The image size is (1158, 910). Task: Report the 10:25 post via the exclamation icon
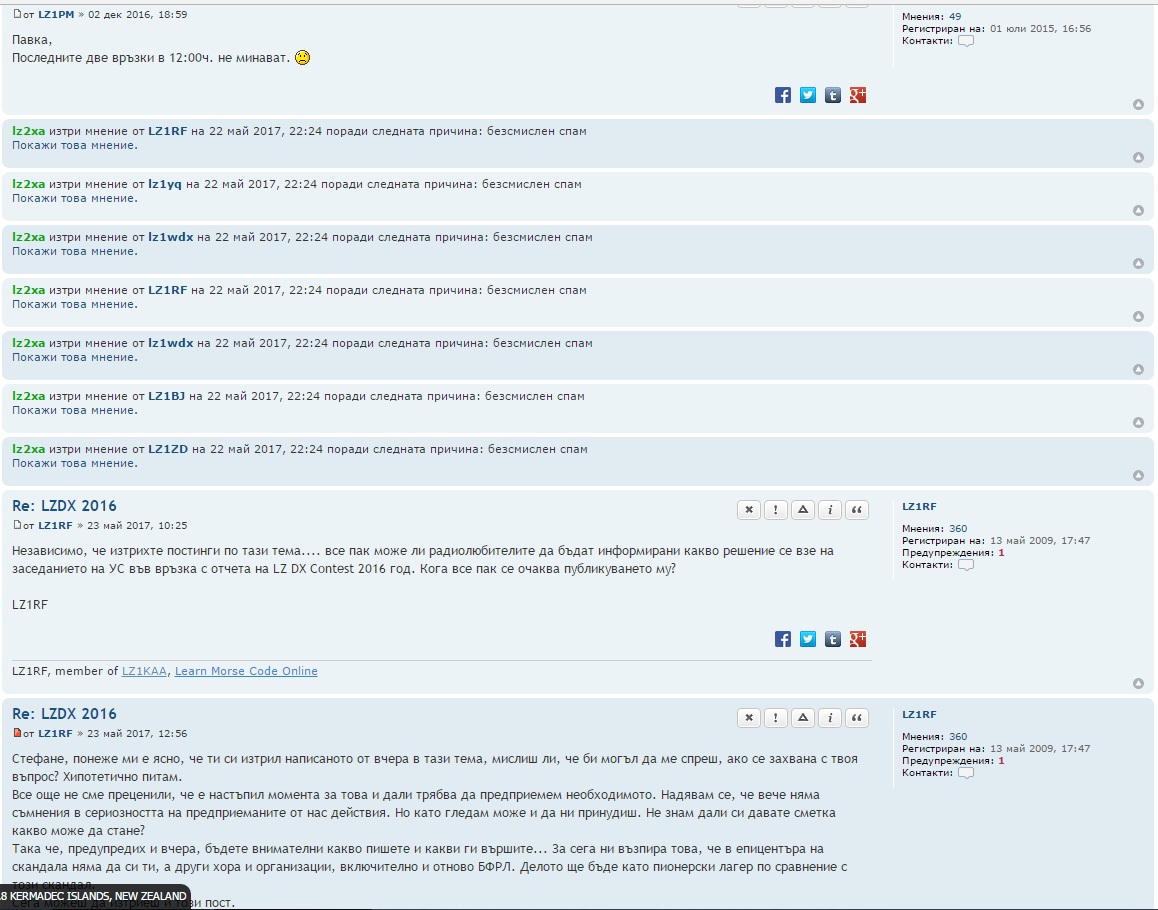point(775,510)
